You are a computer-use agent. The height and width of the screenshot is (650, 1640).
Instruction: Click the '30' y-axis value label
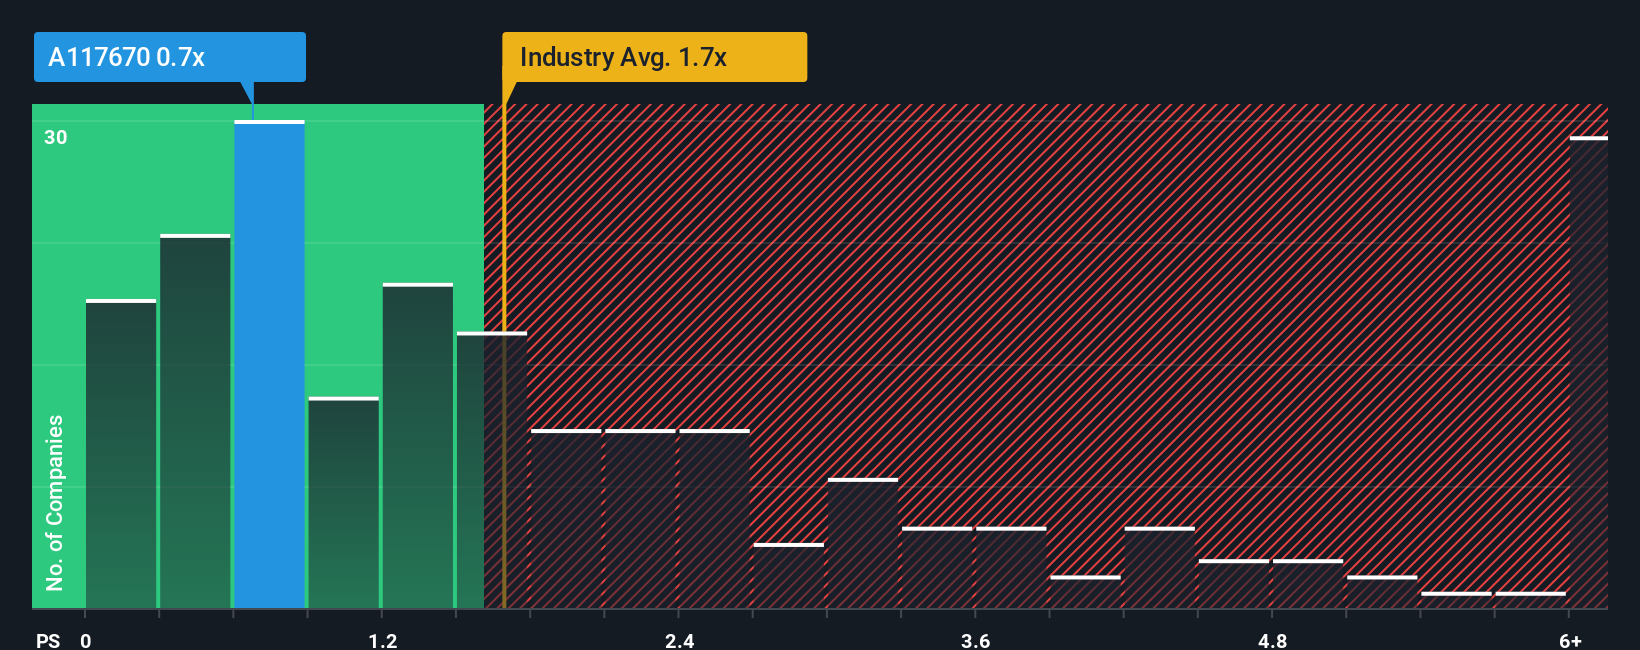click(x=56, y=137)
